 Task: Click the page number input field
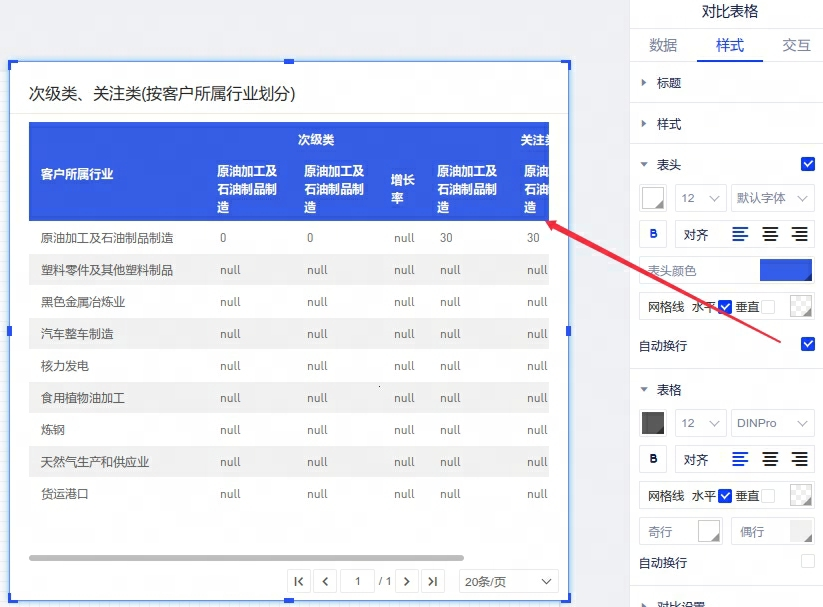(357, 581)
